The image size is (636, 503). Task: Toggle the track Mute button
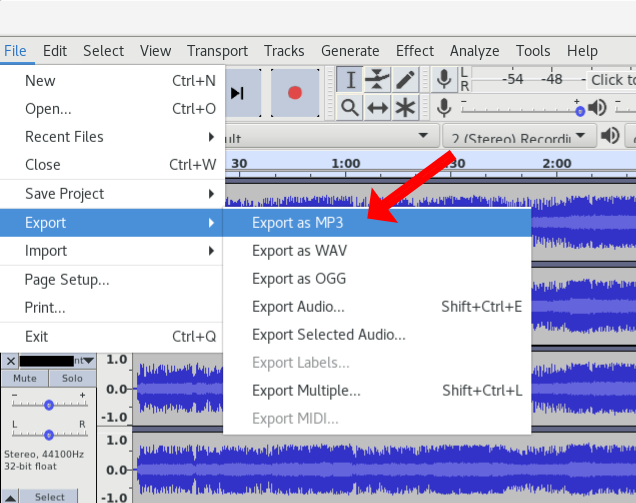25,378
